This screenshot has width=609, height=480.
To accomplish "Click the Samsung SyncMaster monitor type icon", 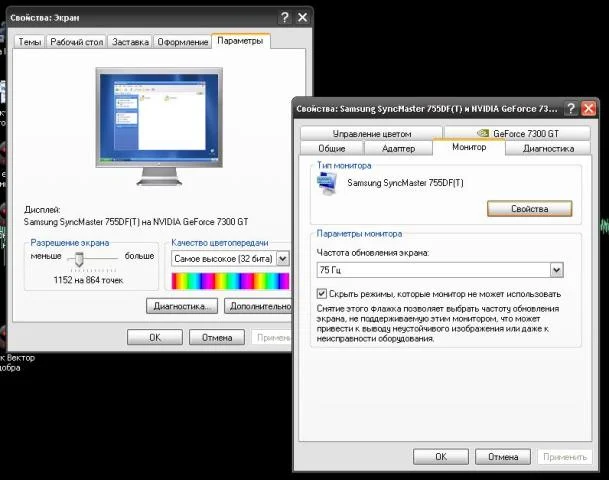I will point(327,184).
